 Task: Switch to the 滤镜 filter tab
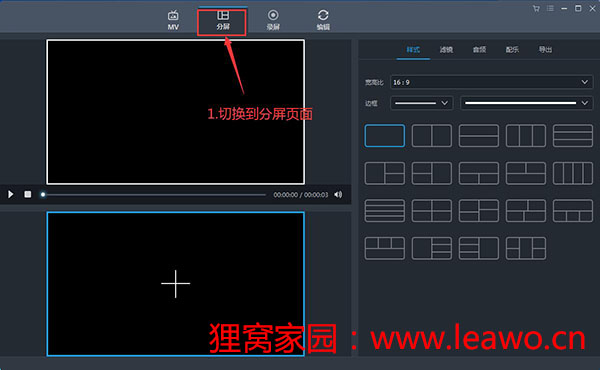coord(446,50)
